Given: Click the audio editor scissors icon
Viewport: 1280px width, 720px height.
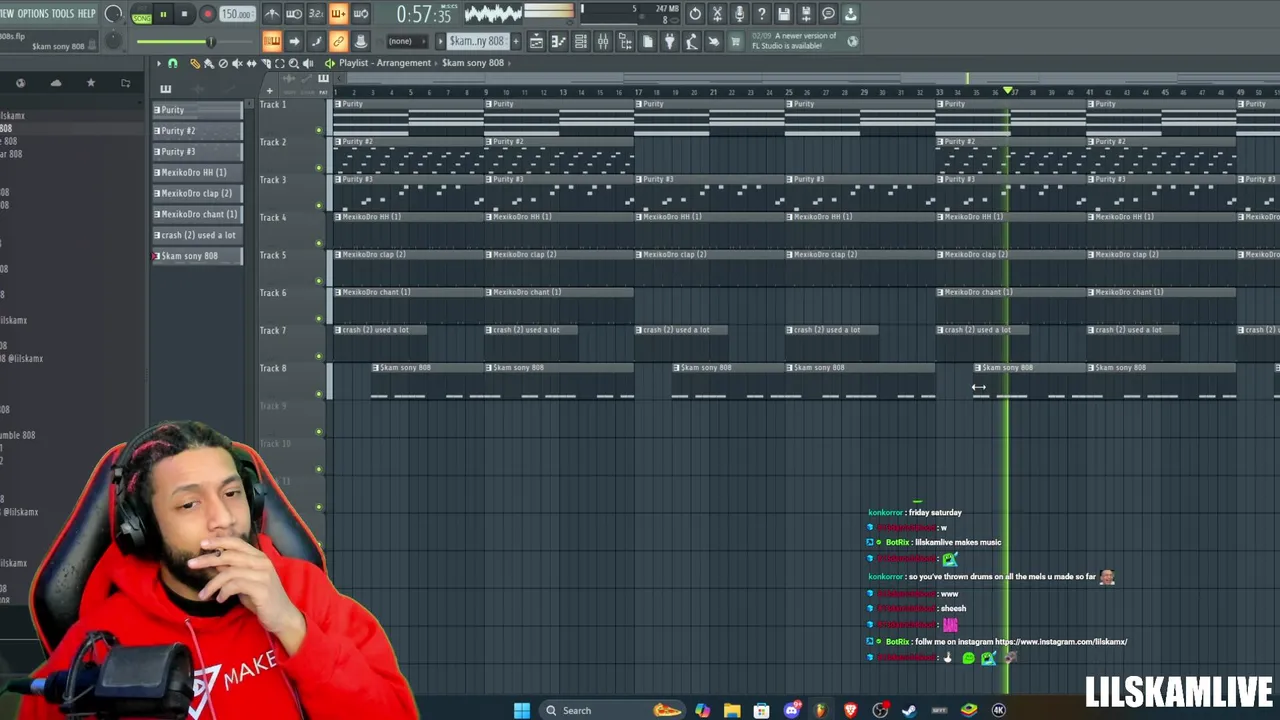Looking at the screenshot, I should click(717, 14).
